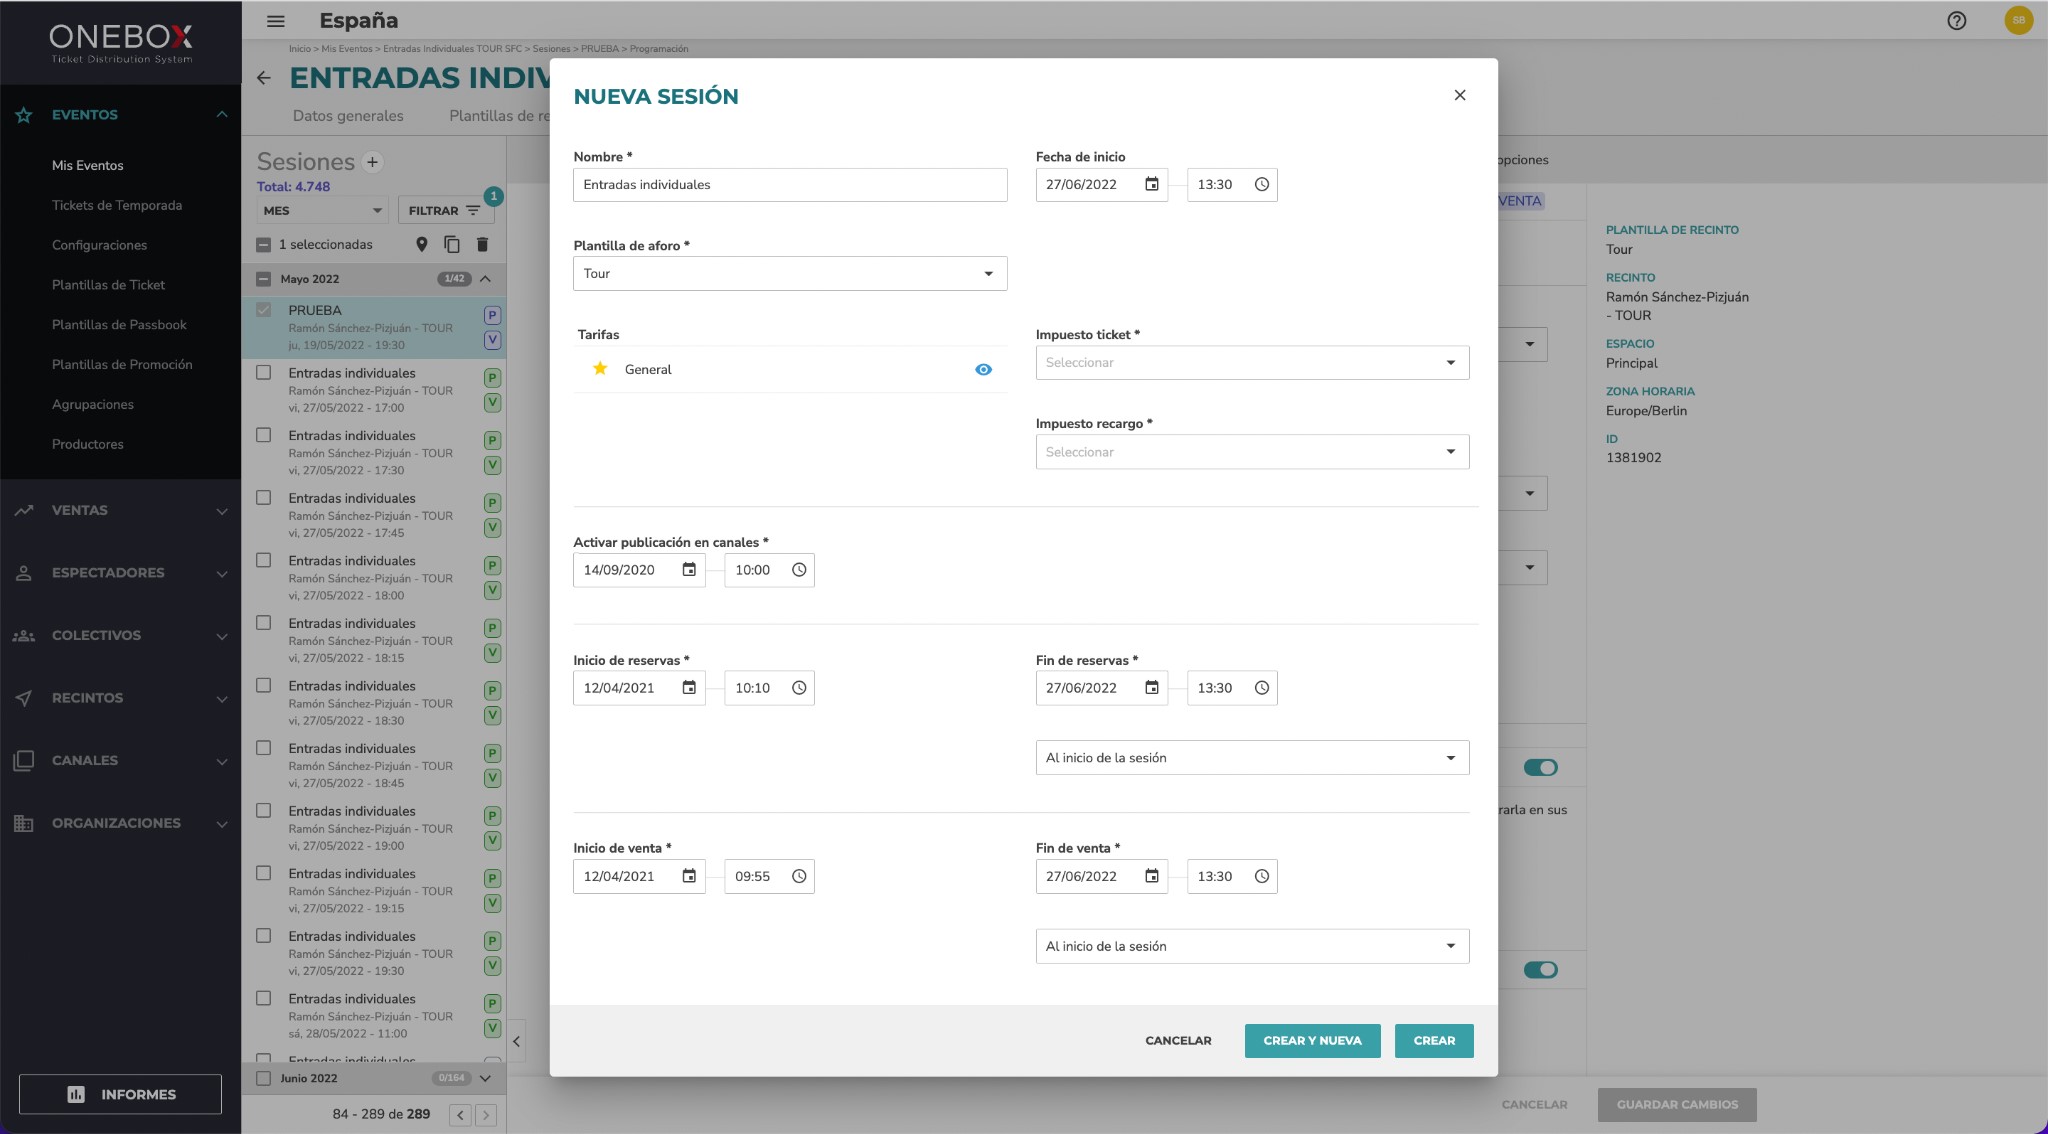
Task: Click the trash icon to delete selected sessions
Action: pos(482,244)
